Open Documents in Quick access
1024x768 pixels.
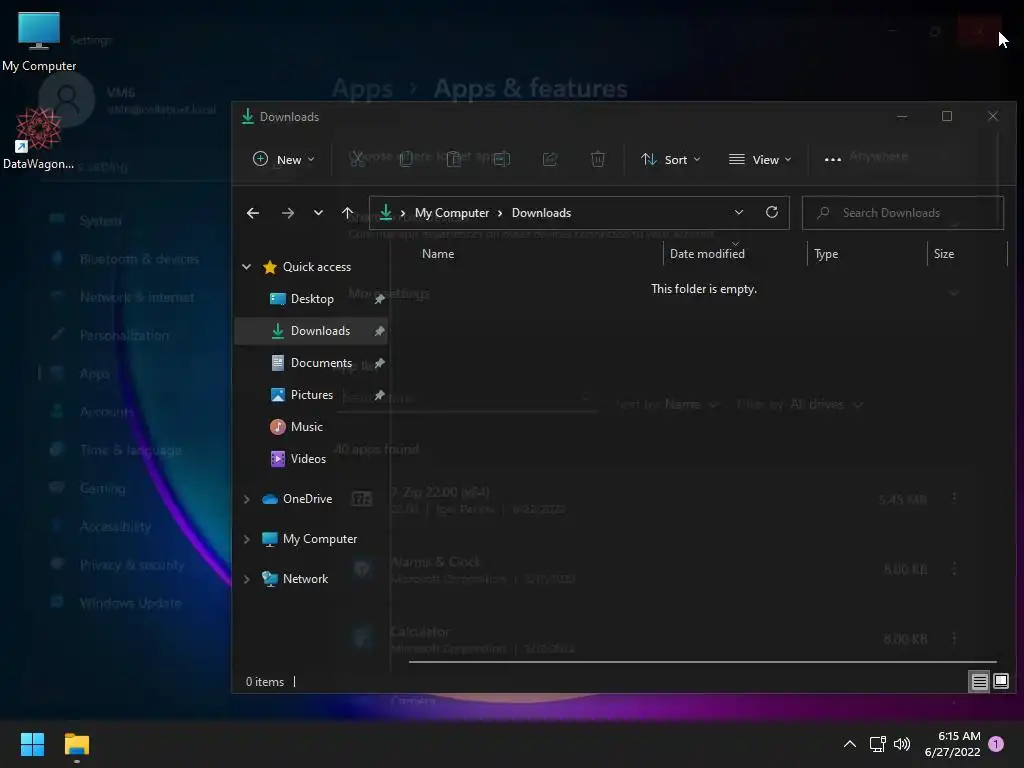click(x=321, y=362)
